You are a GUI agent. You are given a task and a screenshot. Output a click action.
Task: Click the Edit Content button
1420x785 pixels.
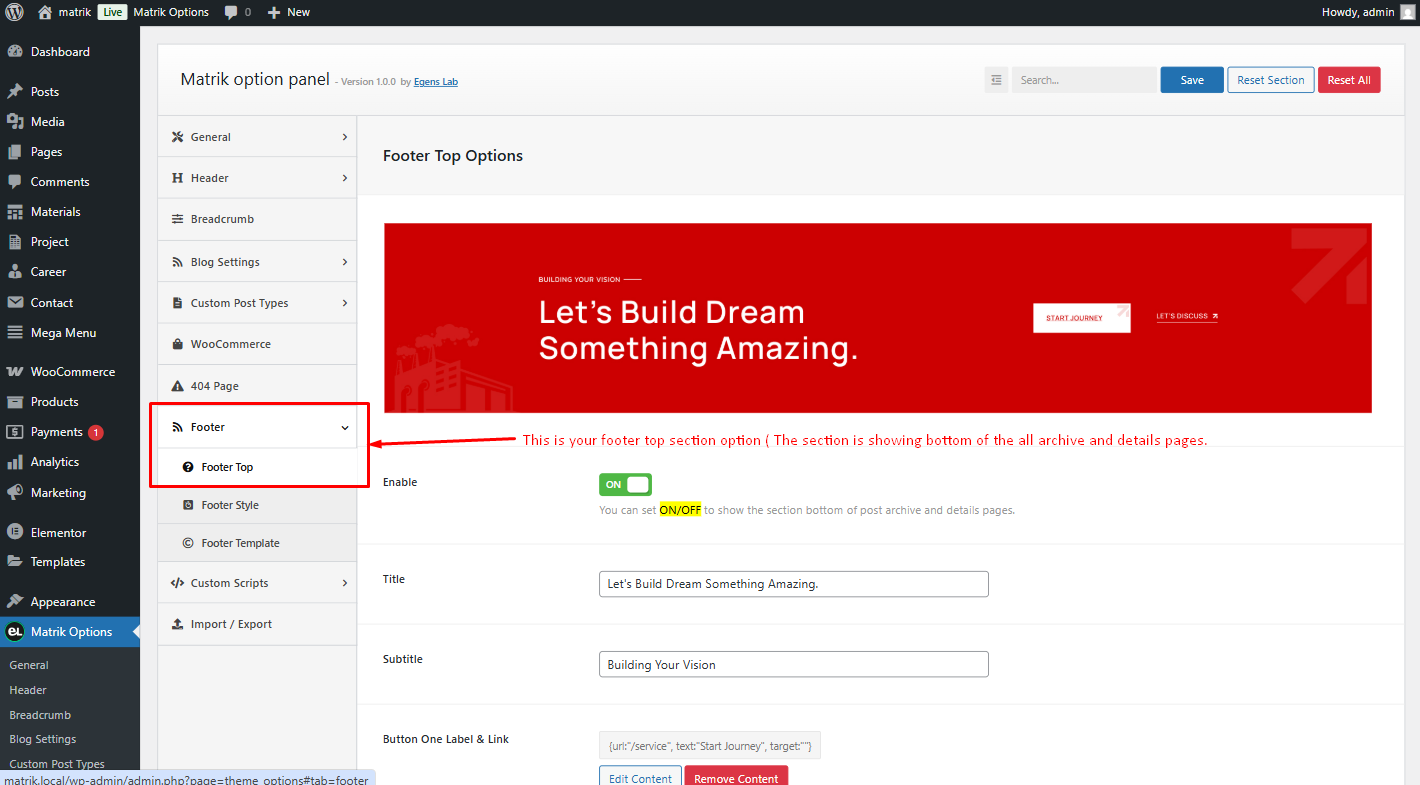point(640,776)
